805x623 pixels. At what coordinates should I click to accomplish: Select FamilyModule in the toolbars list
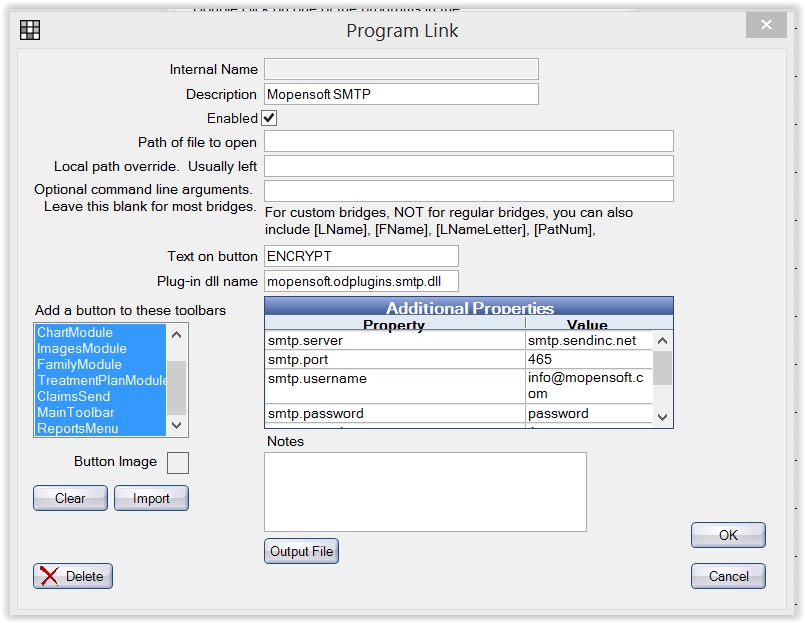tap(100, 364)
